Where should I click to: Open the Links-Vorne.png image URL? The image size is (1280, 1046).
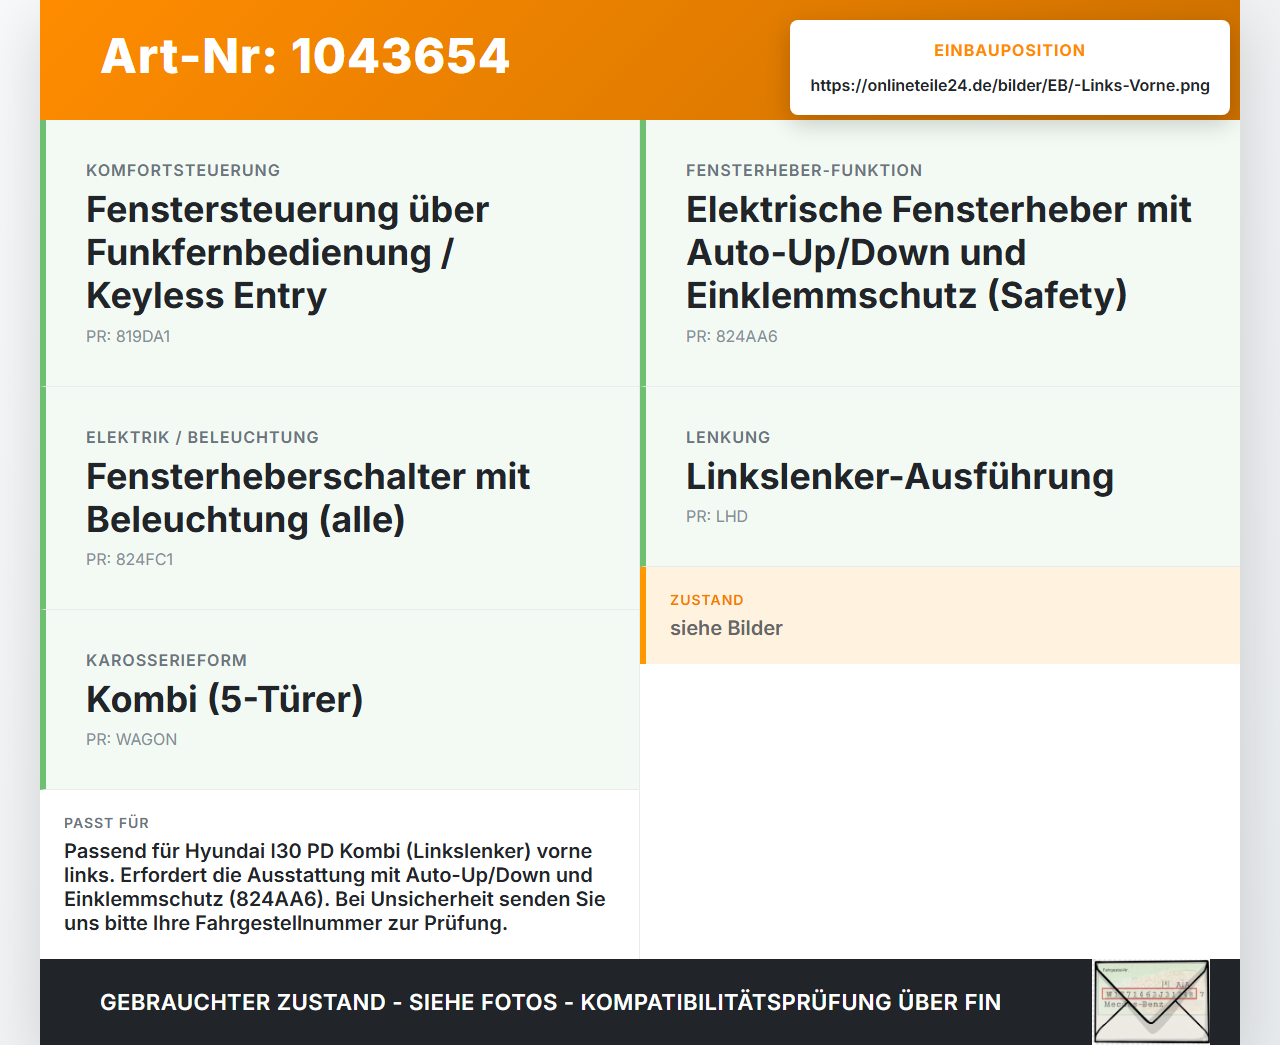[1010, 86]
